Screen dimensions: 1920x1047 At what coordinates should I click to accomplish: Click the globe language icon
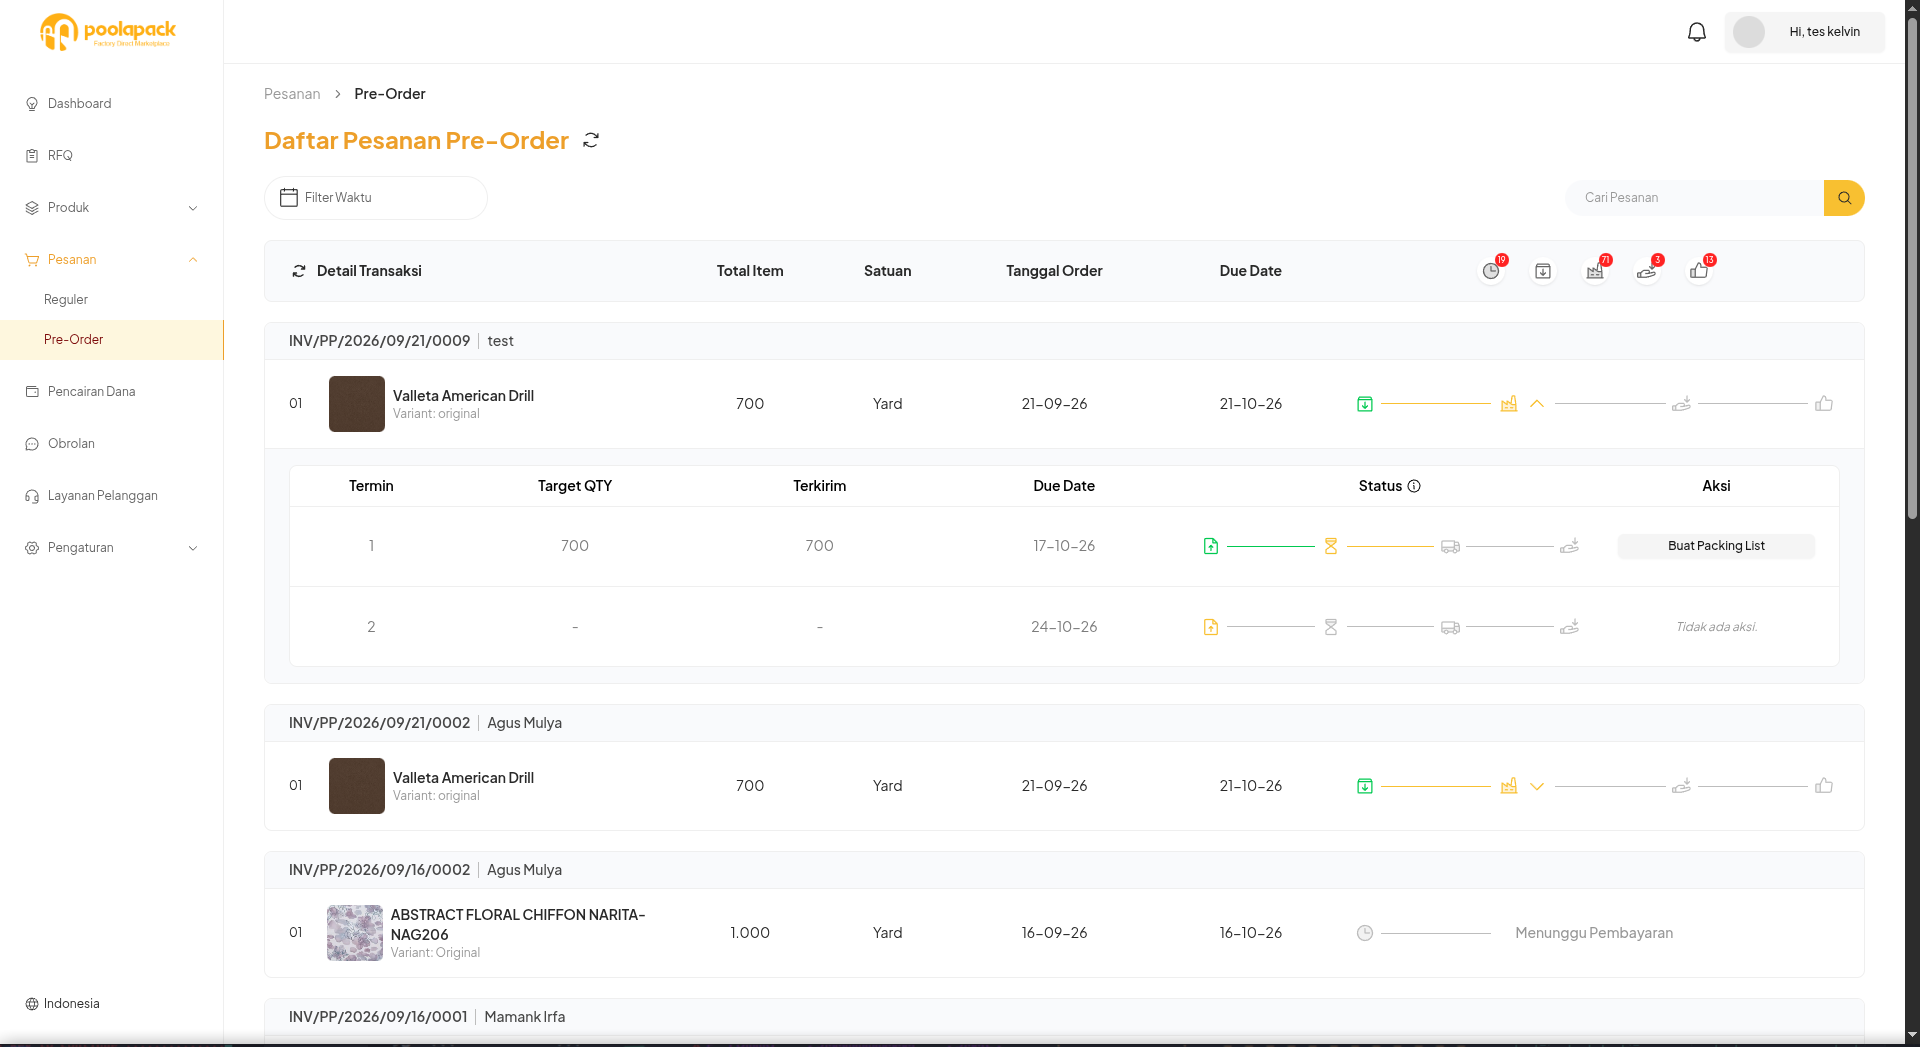coord(32,1004)
